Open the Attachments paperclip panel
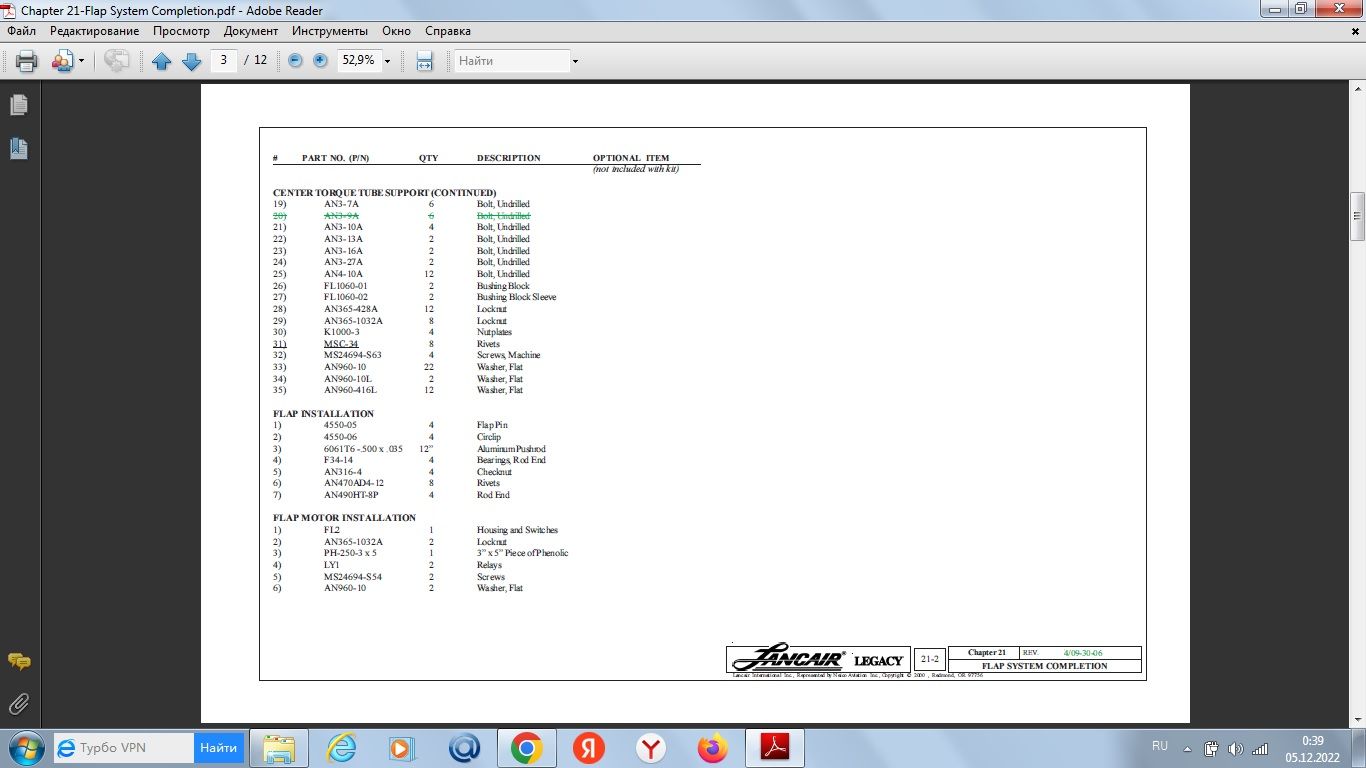1366x768 pixels. click(x=18, y=703)
